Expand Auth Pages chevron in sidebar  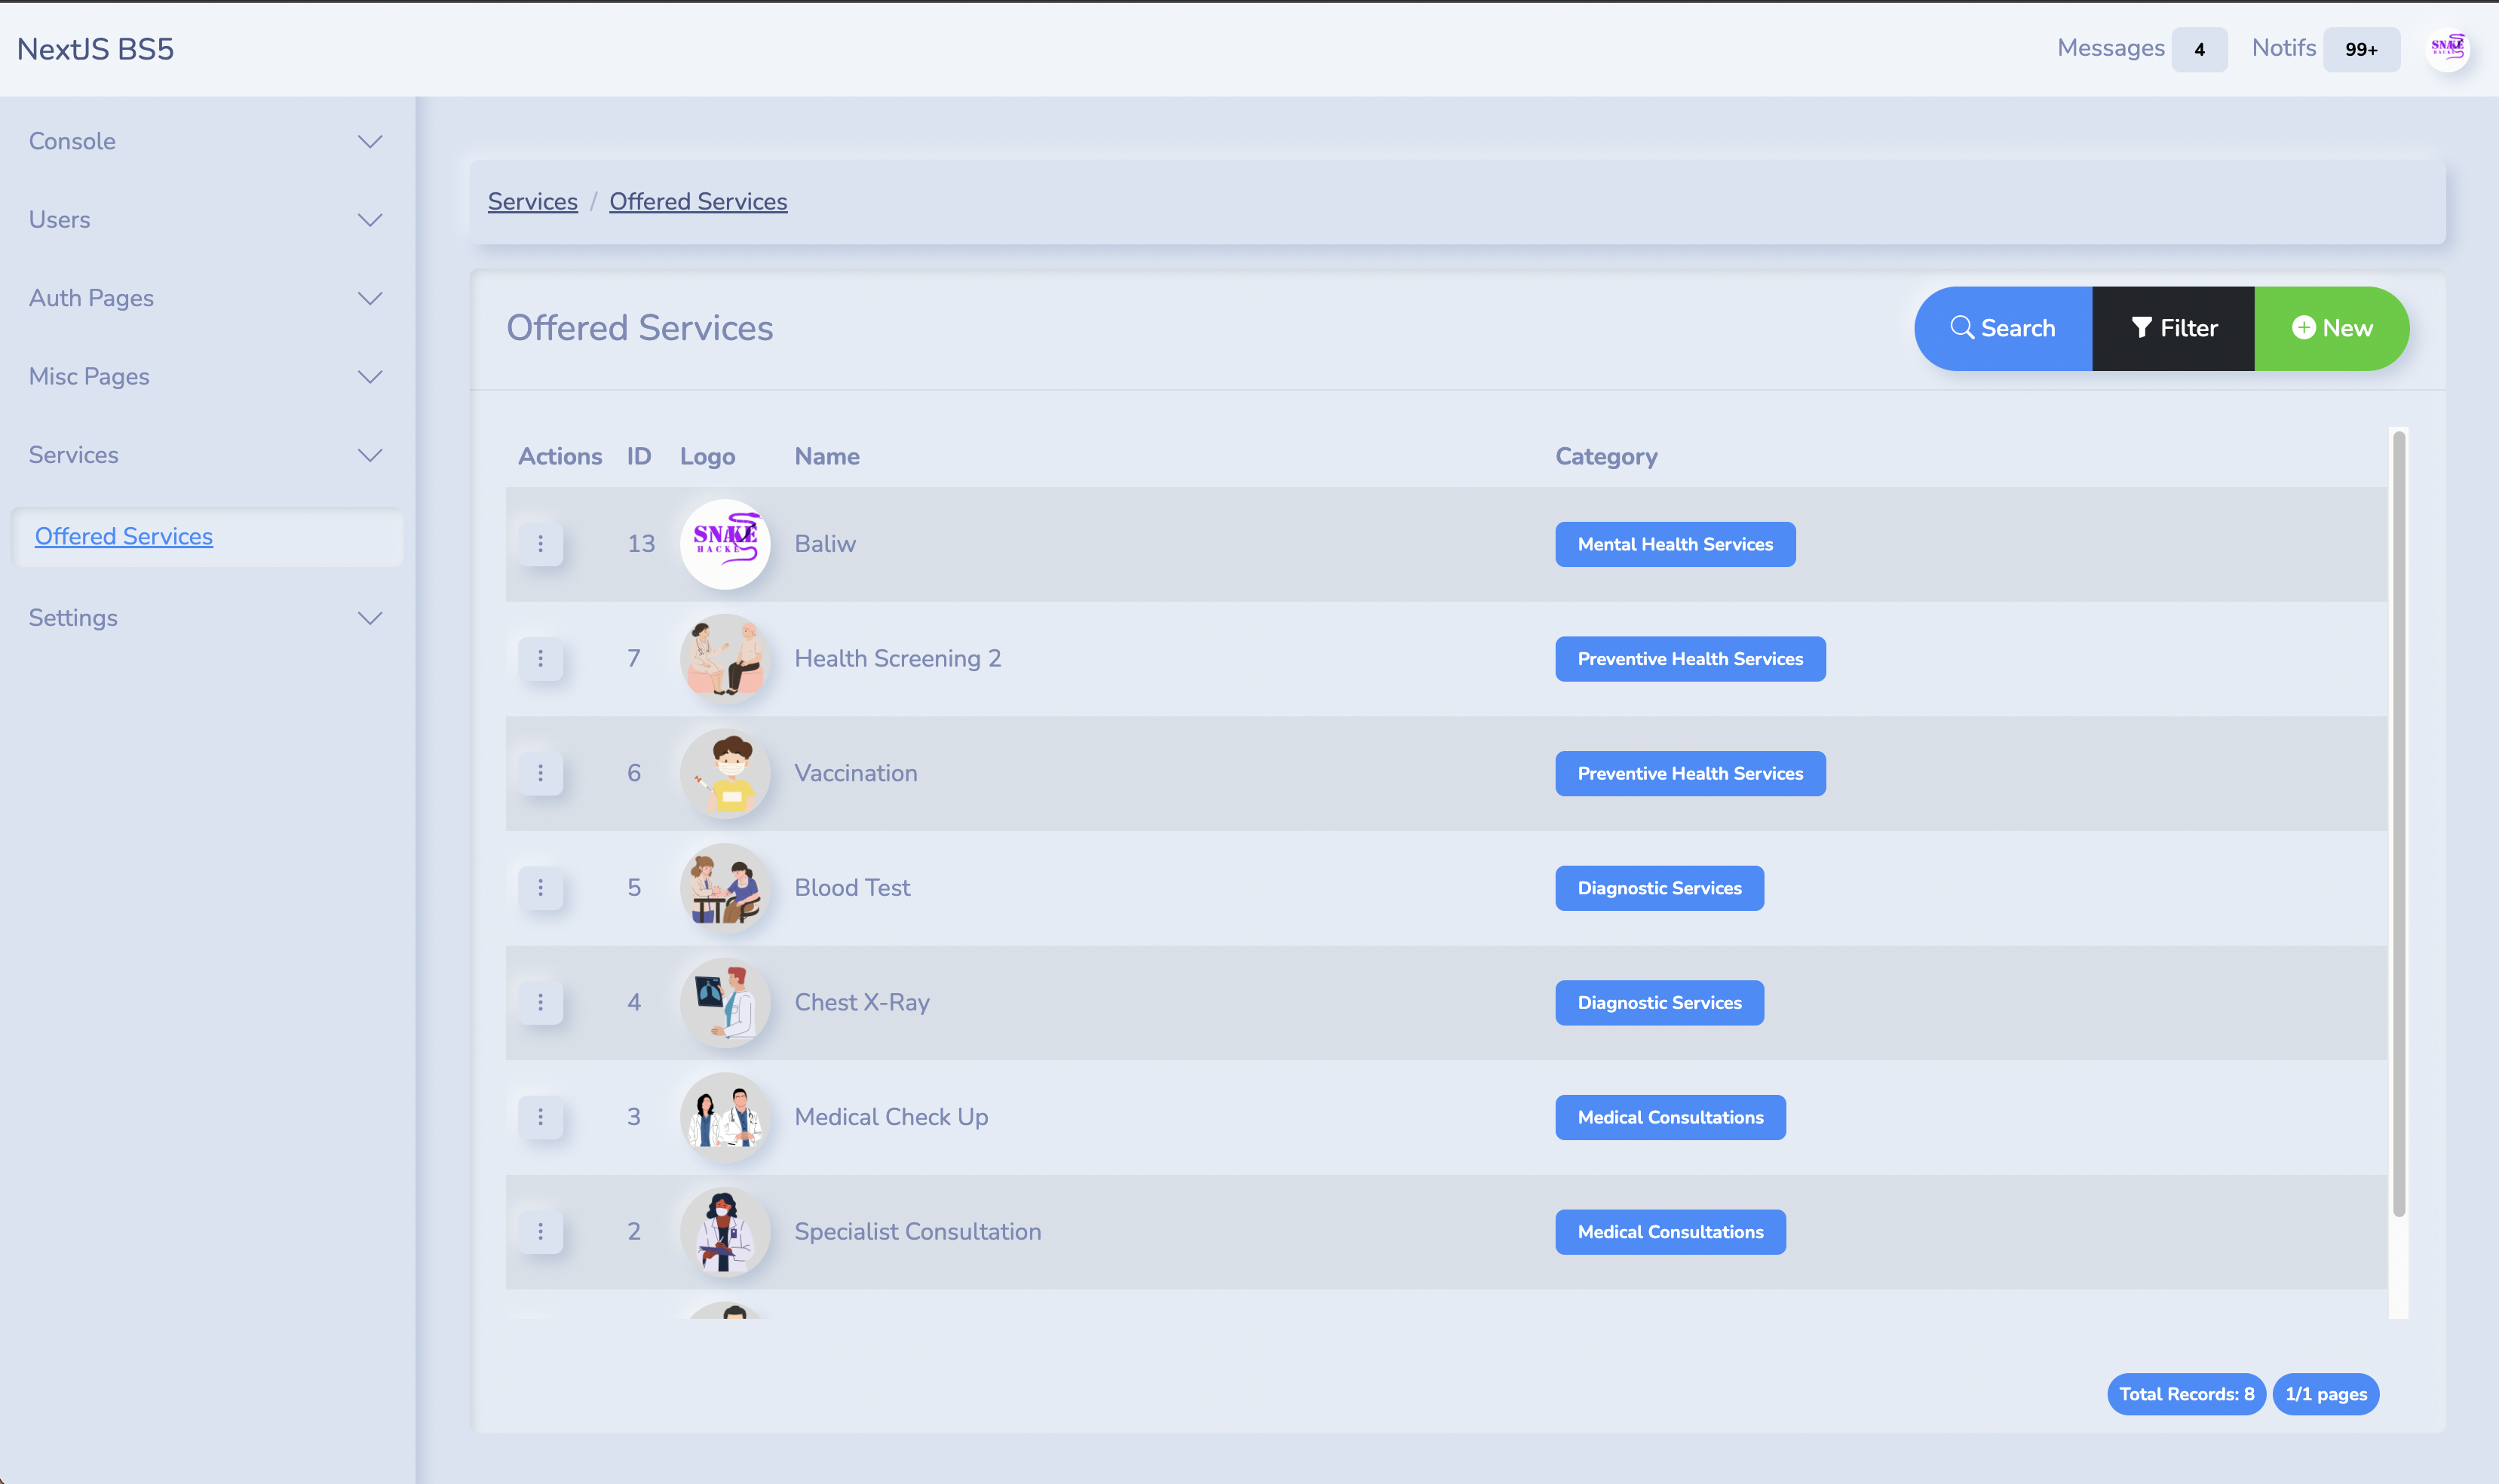[370, 298]
